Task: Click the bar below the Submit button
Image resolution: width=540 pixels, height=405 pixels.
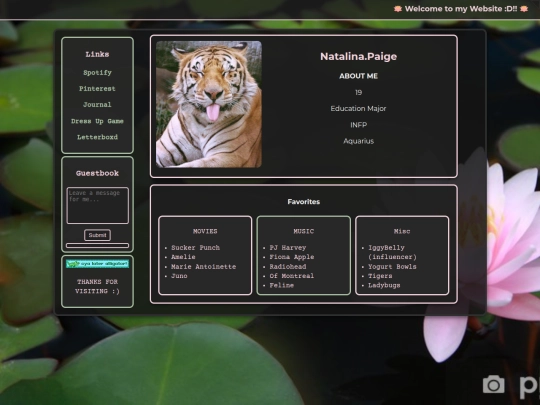Action: click(x=97, y=246)
